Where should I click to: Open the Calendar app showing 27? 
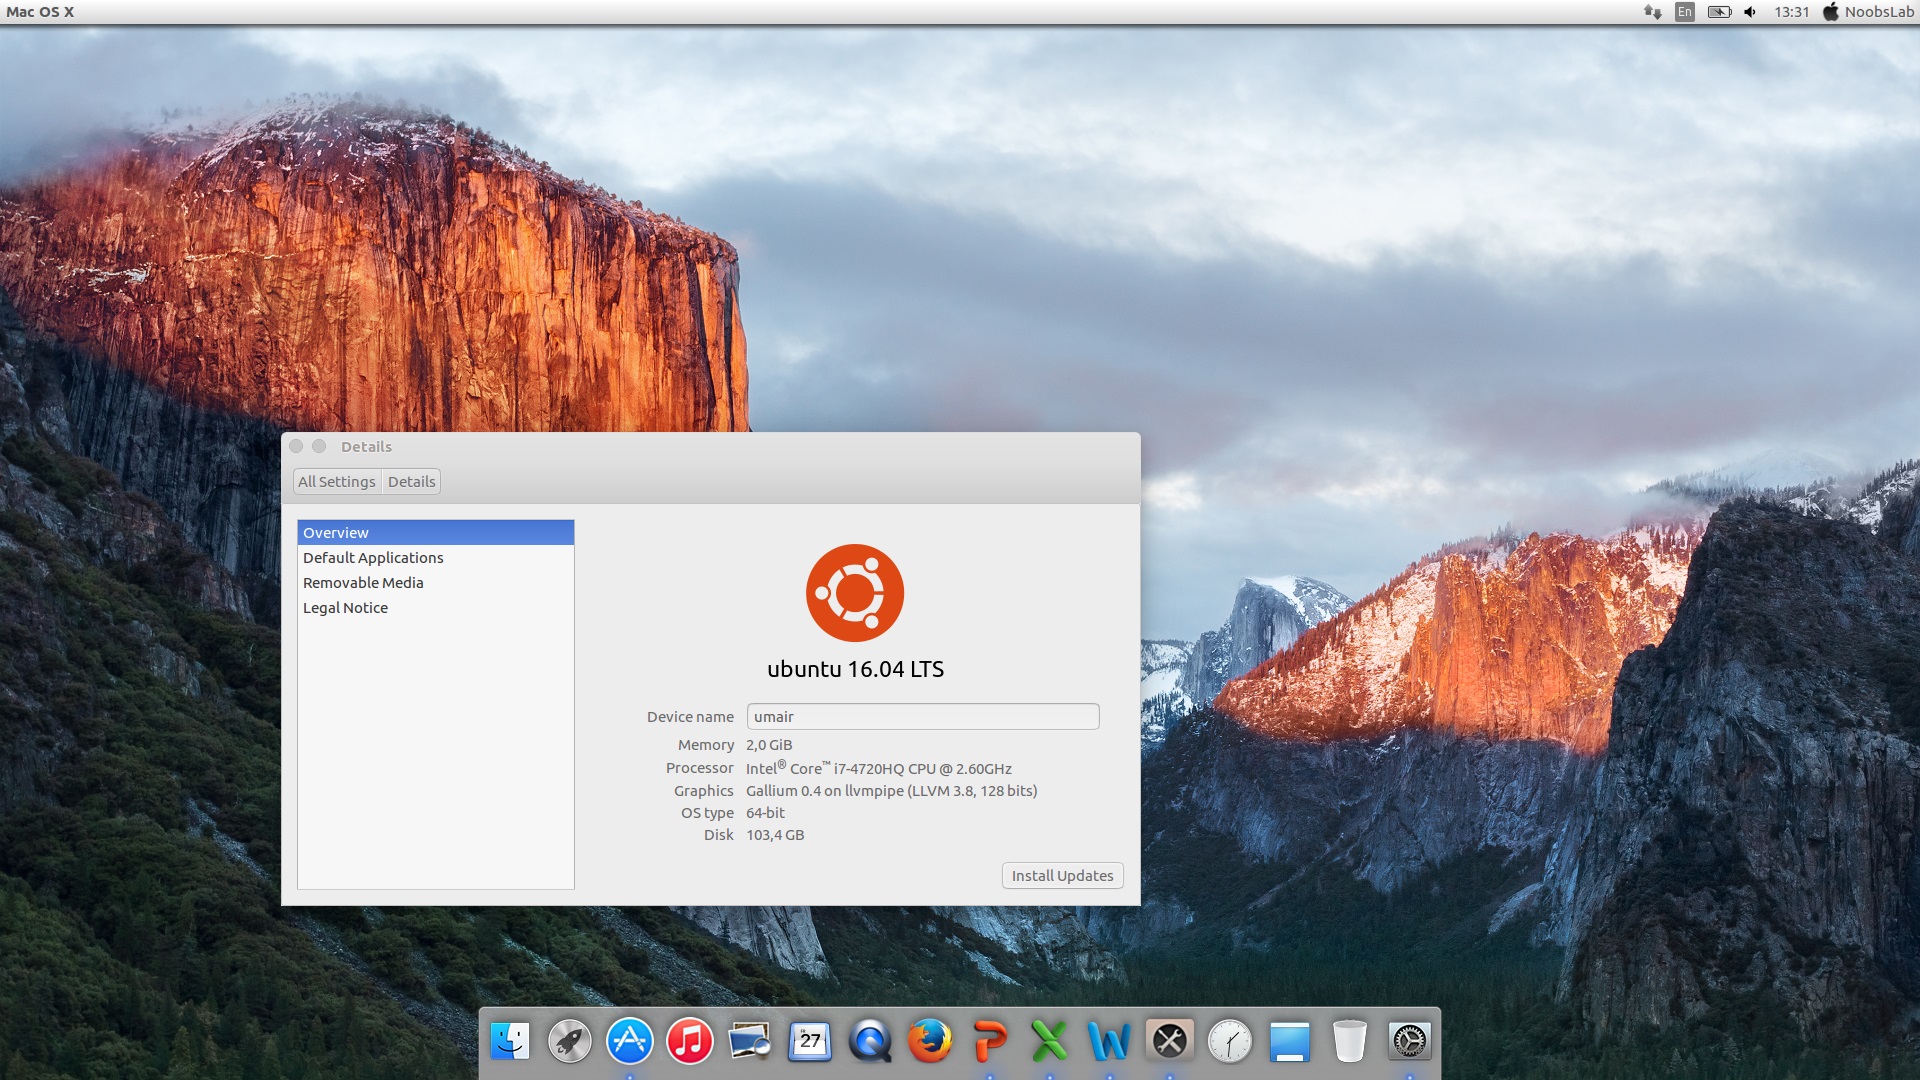click(811, 1042)
